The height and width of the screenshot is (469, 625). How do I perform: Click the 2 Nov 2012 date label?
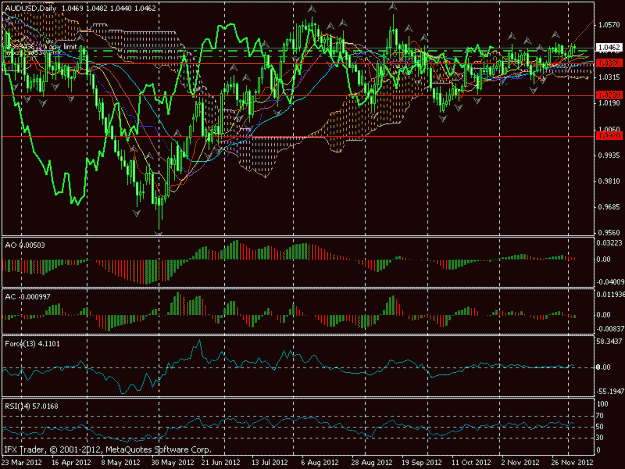520,462
